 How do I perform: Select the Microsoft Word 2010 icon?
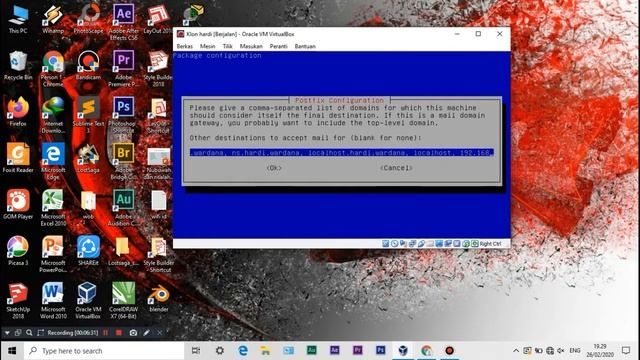coord(53,301)
